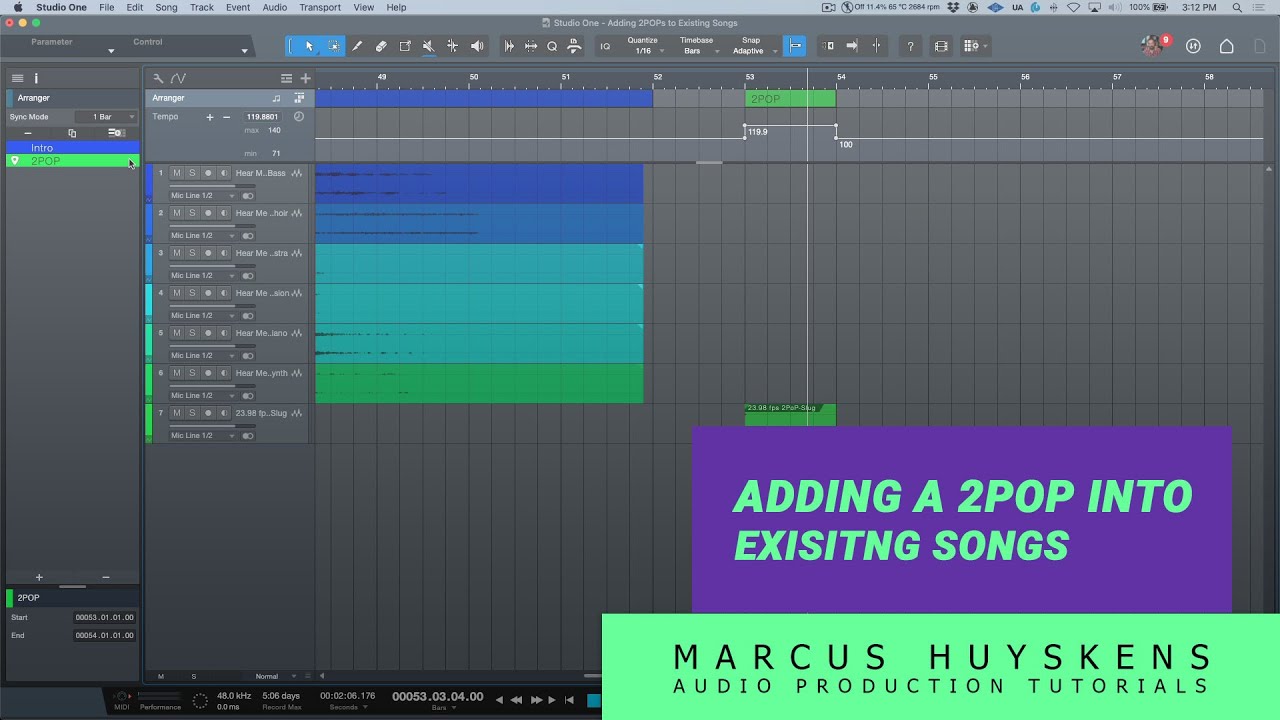Open the Parameter dropdown arrow
This screenshot has height=720, width=1280.
[x=111, y=51]
